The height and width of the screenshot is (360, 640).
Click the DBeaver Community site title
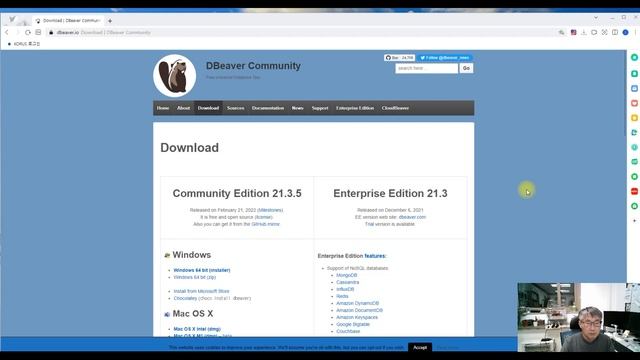(x=253, y=66)
